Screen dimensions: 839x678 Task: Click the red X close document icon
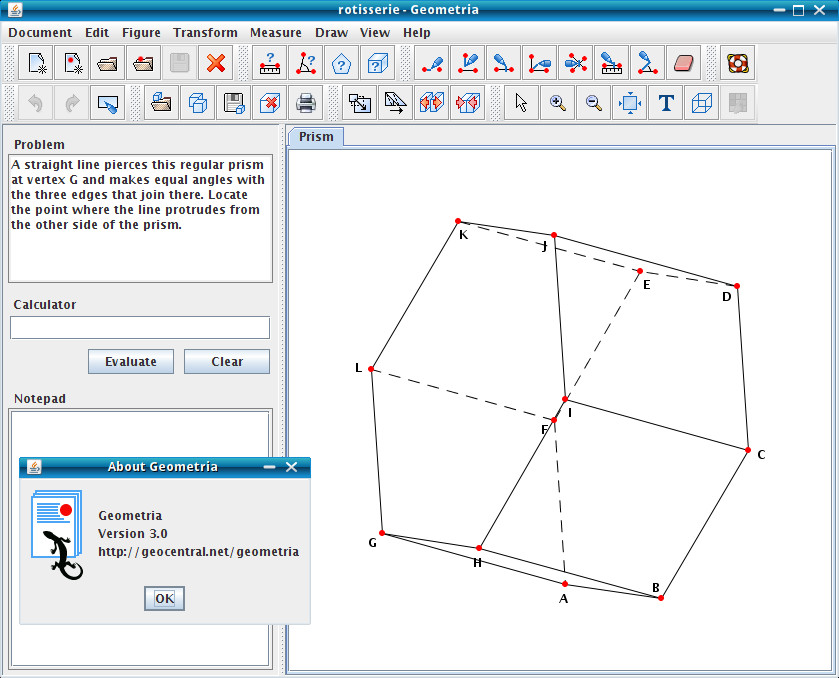pos(215,64)
